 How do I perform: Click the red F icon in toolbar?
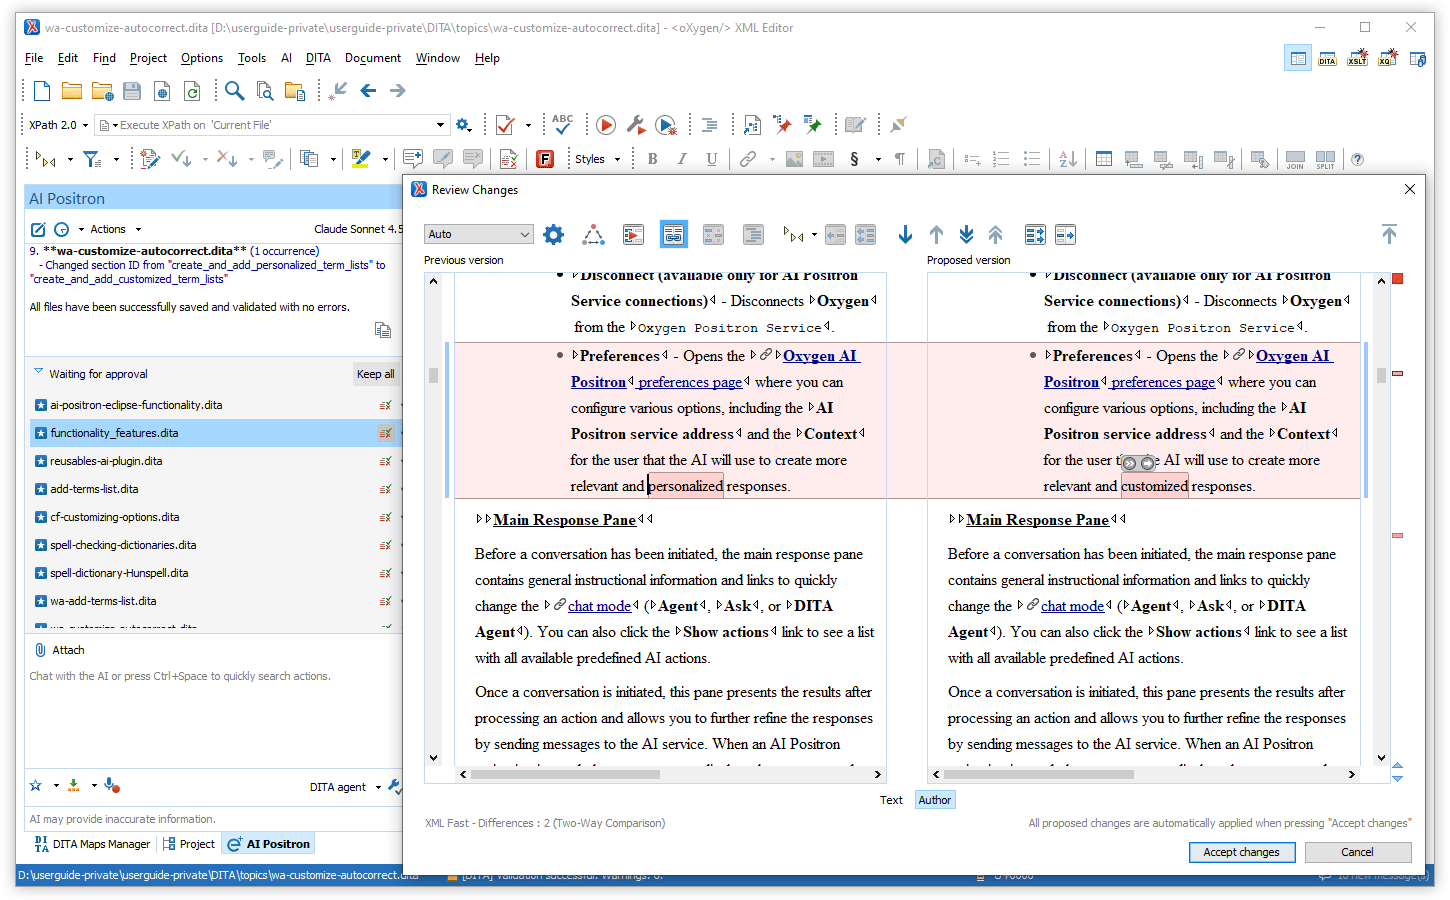click(545, 159)
